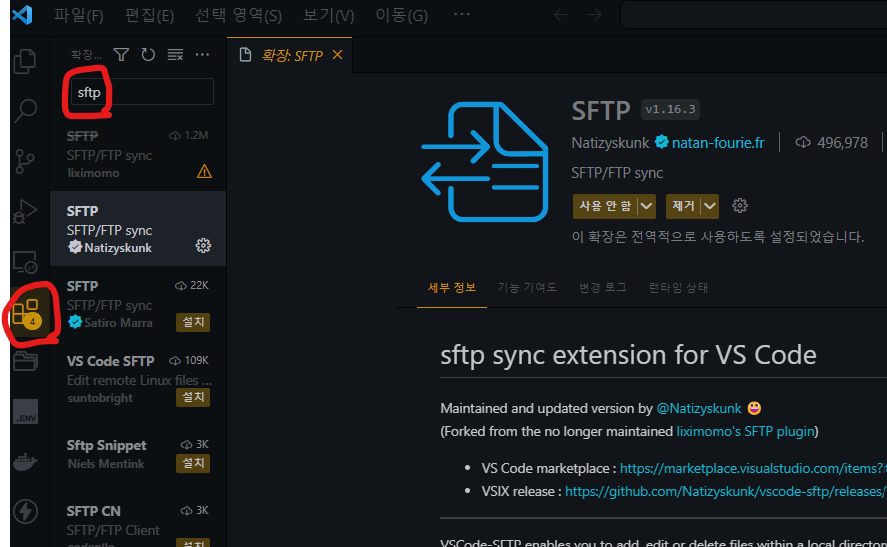Open the lightning bolt activity bar icon

[x=25, y=511]
